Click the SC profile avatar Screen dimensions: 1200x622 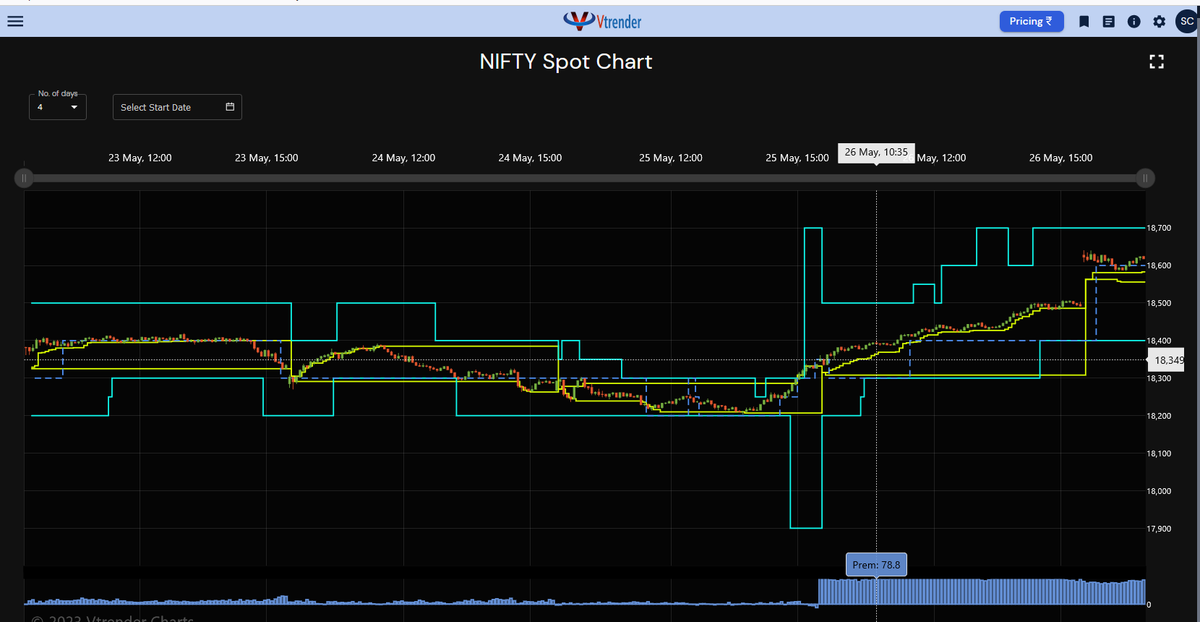(x=1186, y=21)
